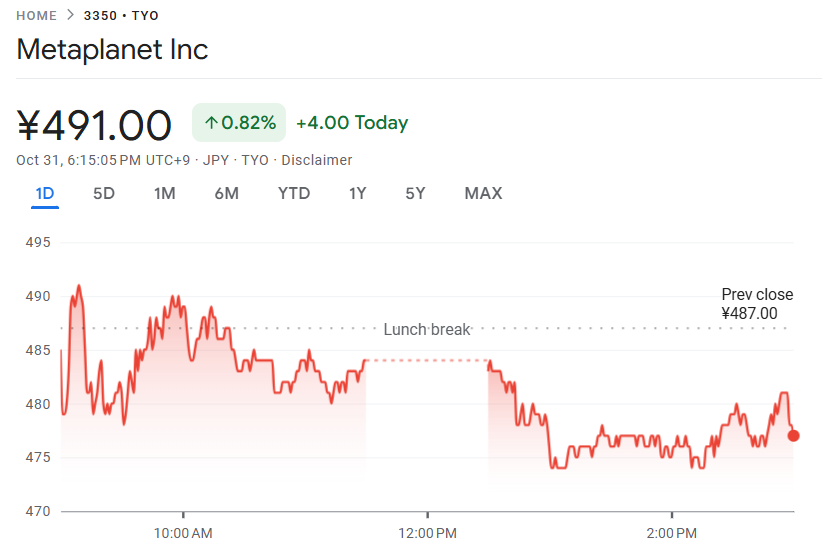Click the Metaplanet Inc heading
This screenshot has height=550, width=822.
pos(113,50)
